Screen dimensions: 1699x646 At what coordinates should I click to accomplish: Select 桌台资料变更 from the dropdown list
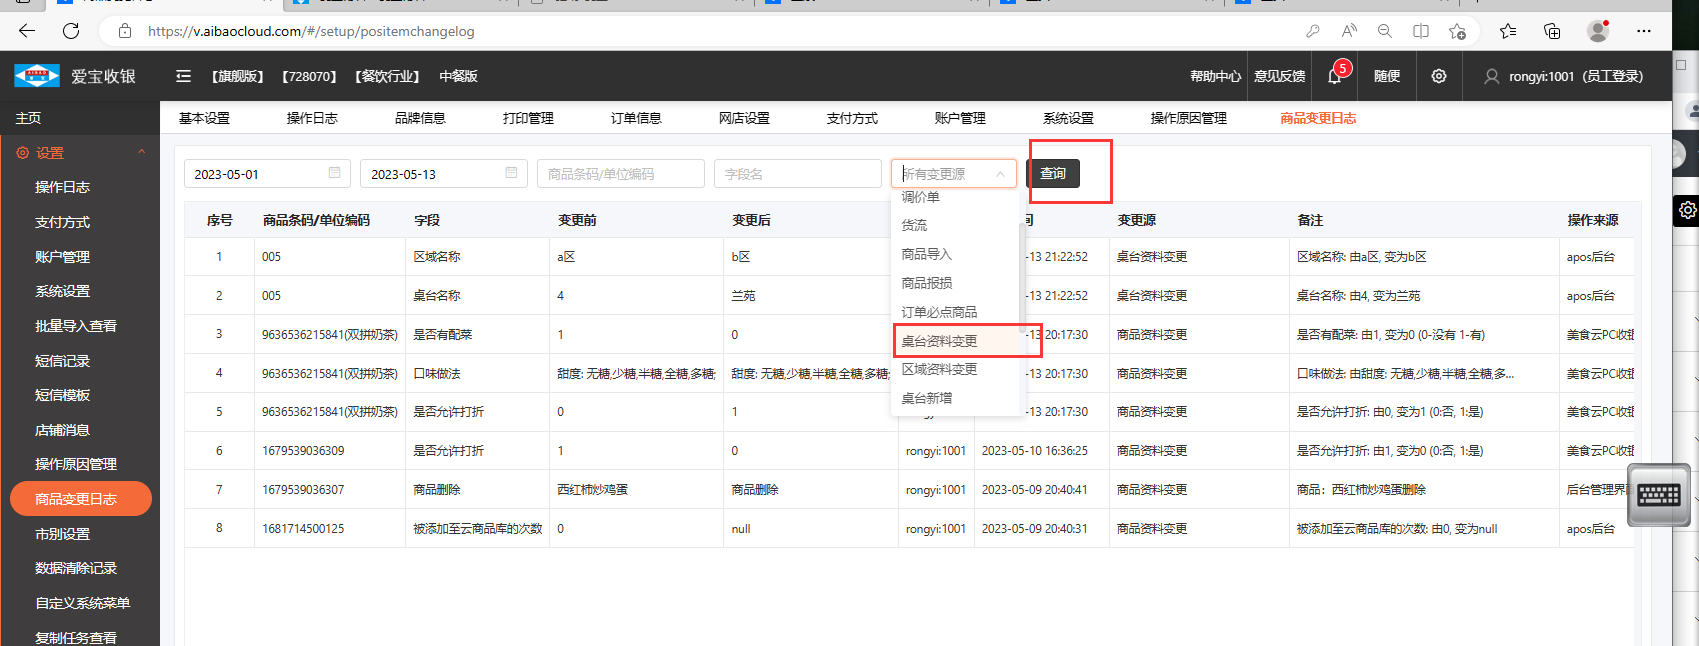939,341
